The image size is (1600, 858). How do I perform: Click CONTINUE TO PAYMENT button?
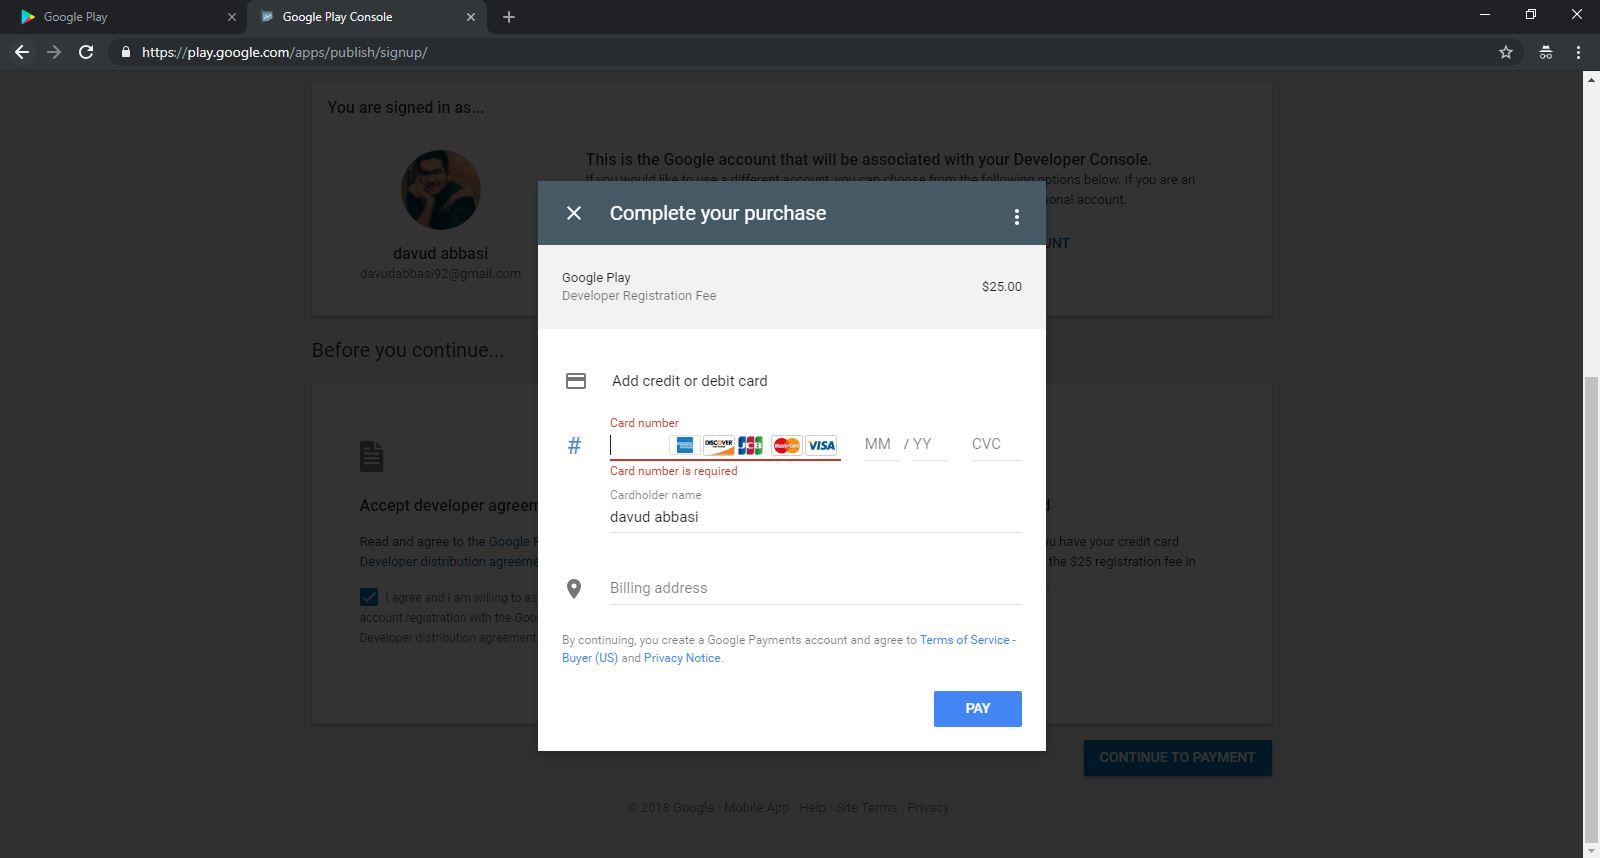click(x=1177, y=757)
